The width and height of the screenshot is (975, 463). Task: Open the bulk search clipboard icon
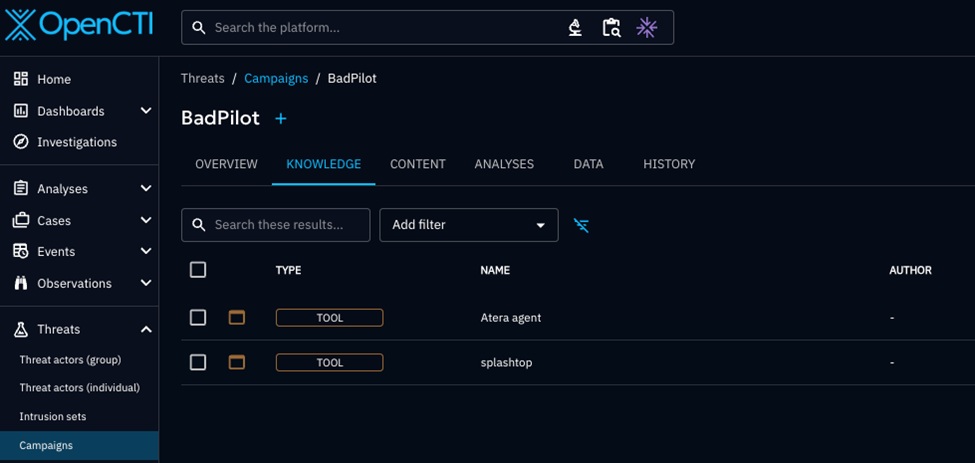pos(611,27)
